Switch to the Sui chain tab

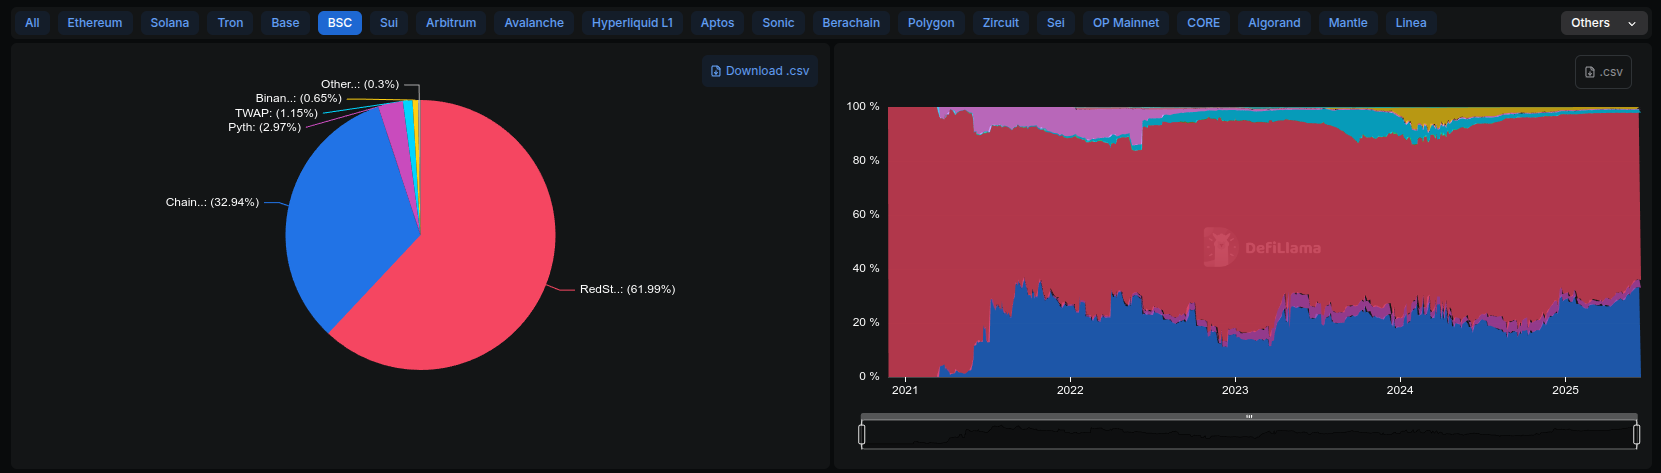[x=389, y=23]
